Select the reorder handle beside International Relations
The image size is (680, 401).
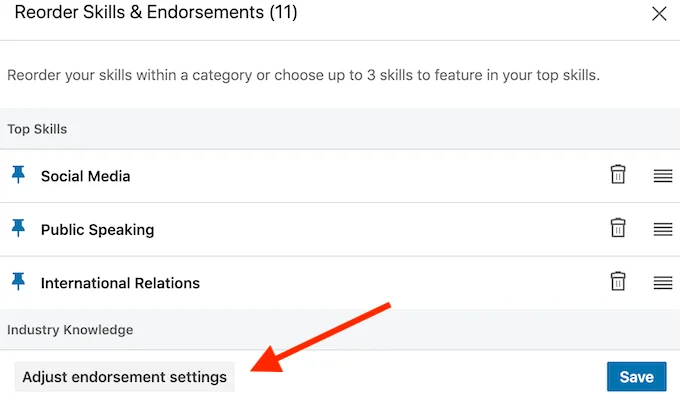[x=662, y=283]
